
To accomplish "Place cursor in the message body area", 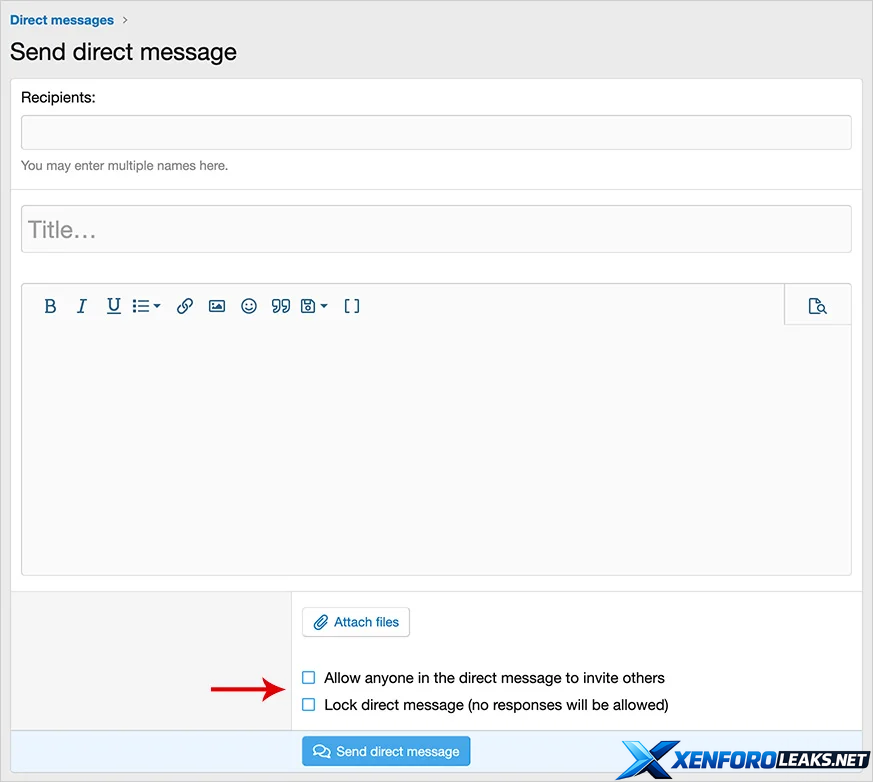I will [x=436, y=450].
